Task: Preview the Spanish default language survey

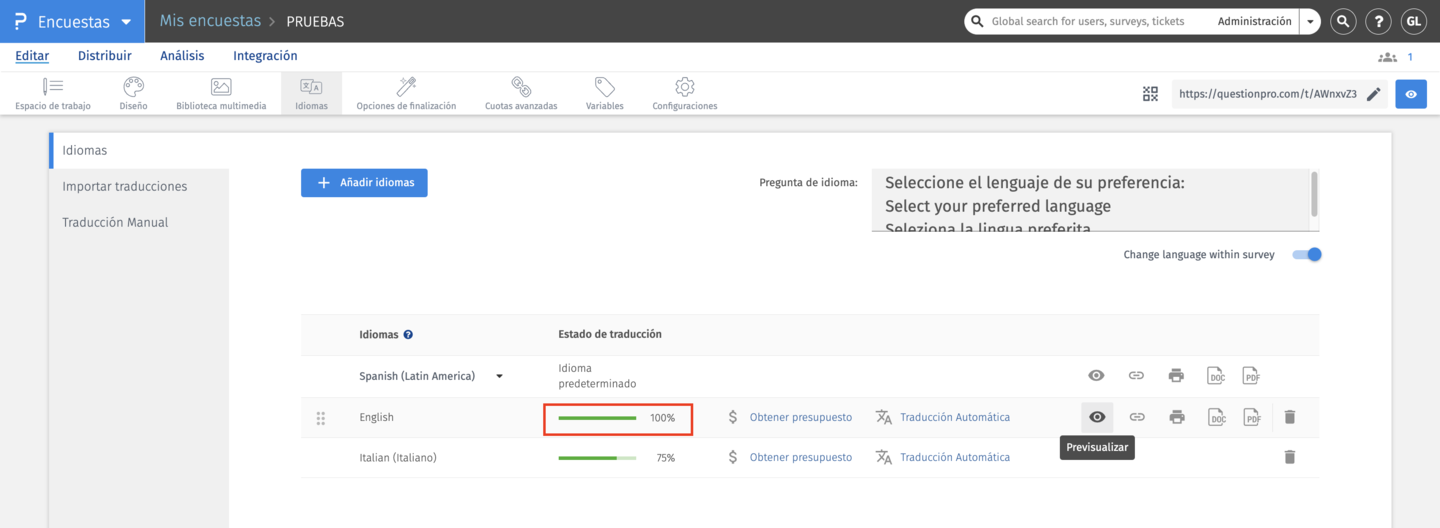Action: [1097, 376]
